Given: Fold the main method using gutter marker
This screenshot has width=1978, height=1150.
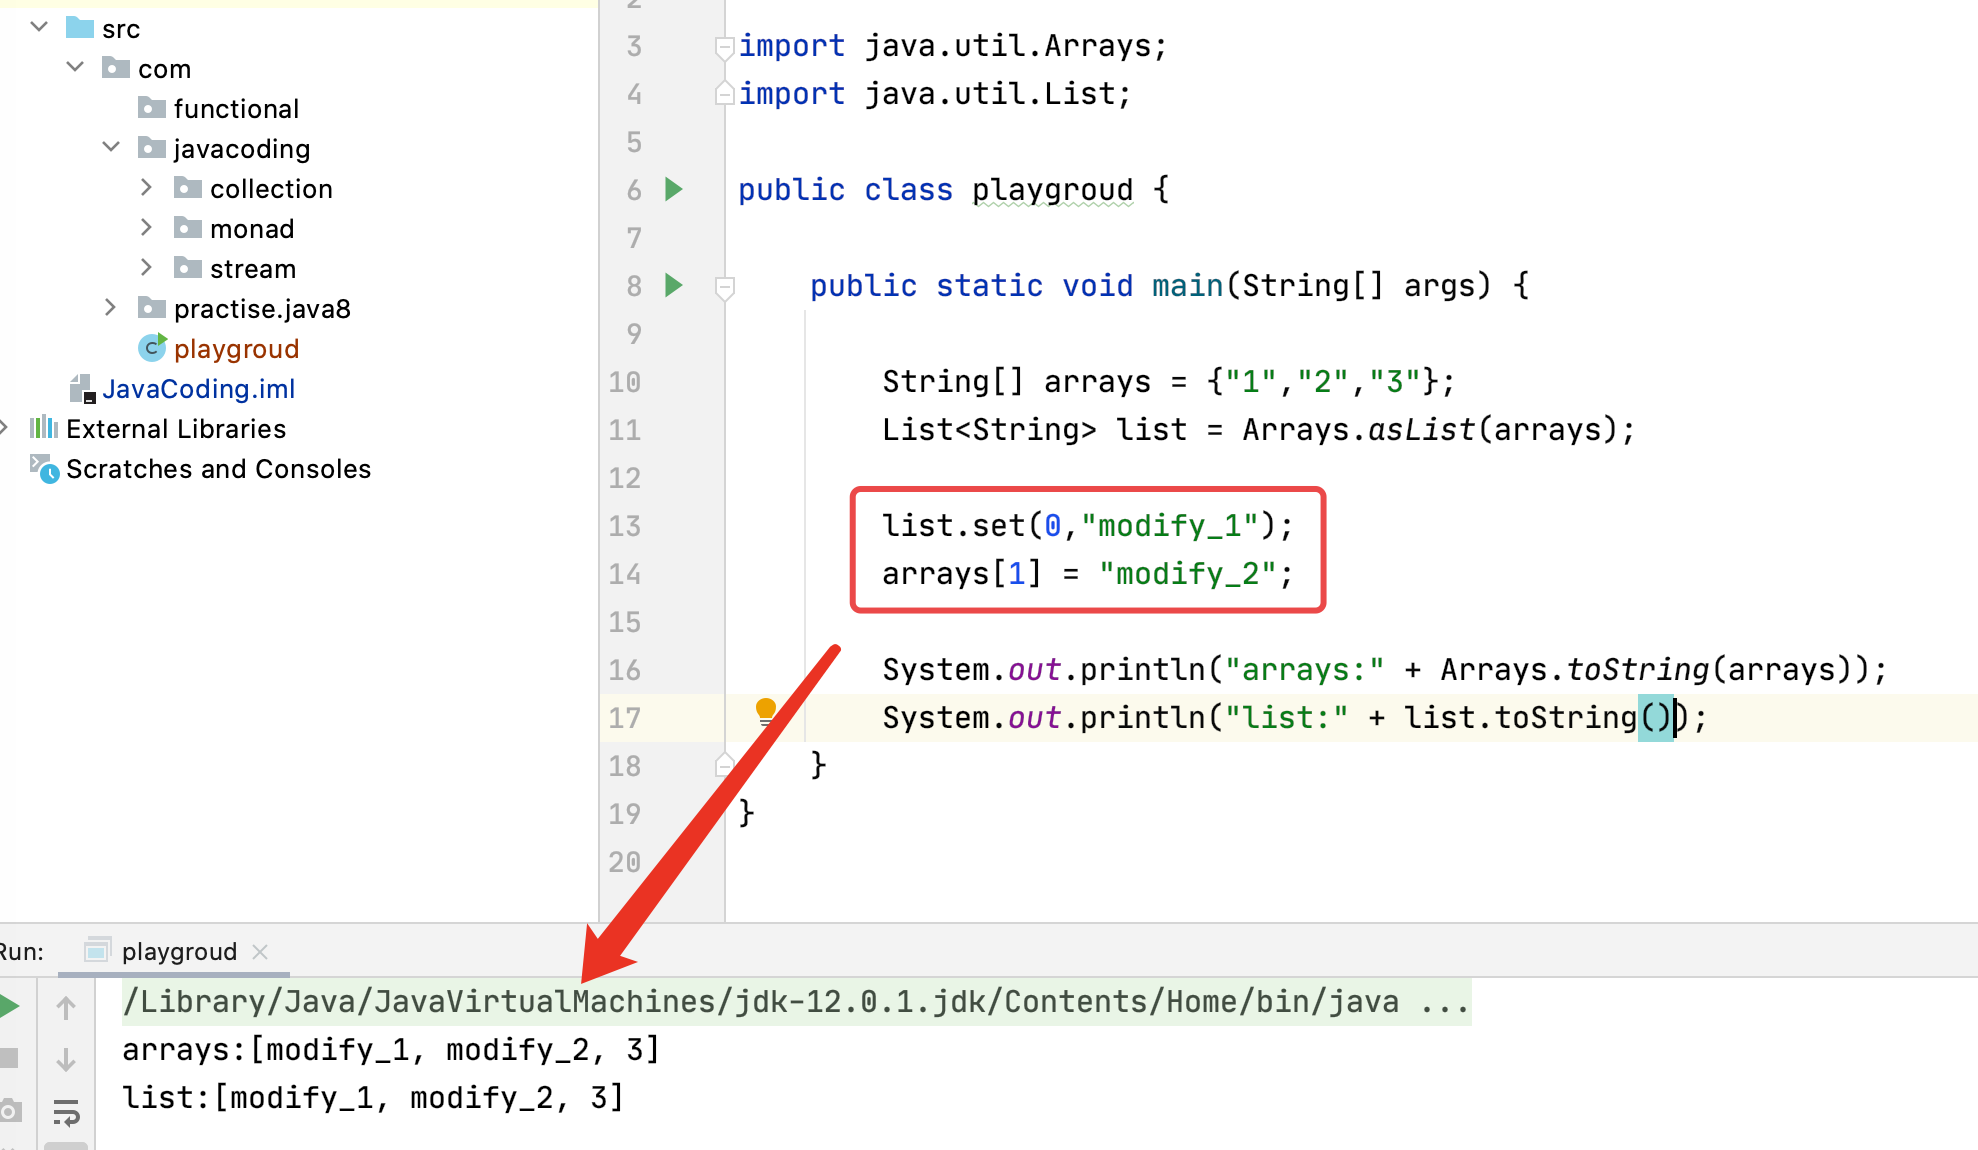Looking at the screenshot, I should 725,288.
